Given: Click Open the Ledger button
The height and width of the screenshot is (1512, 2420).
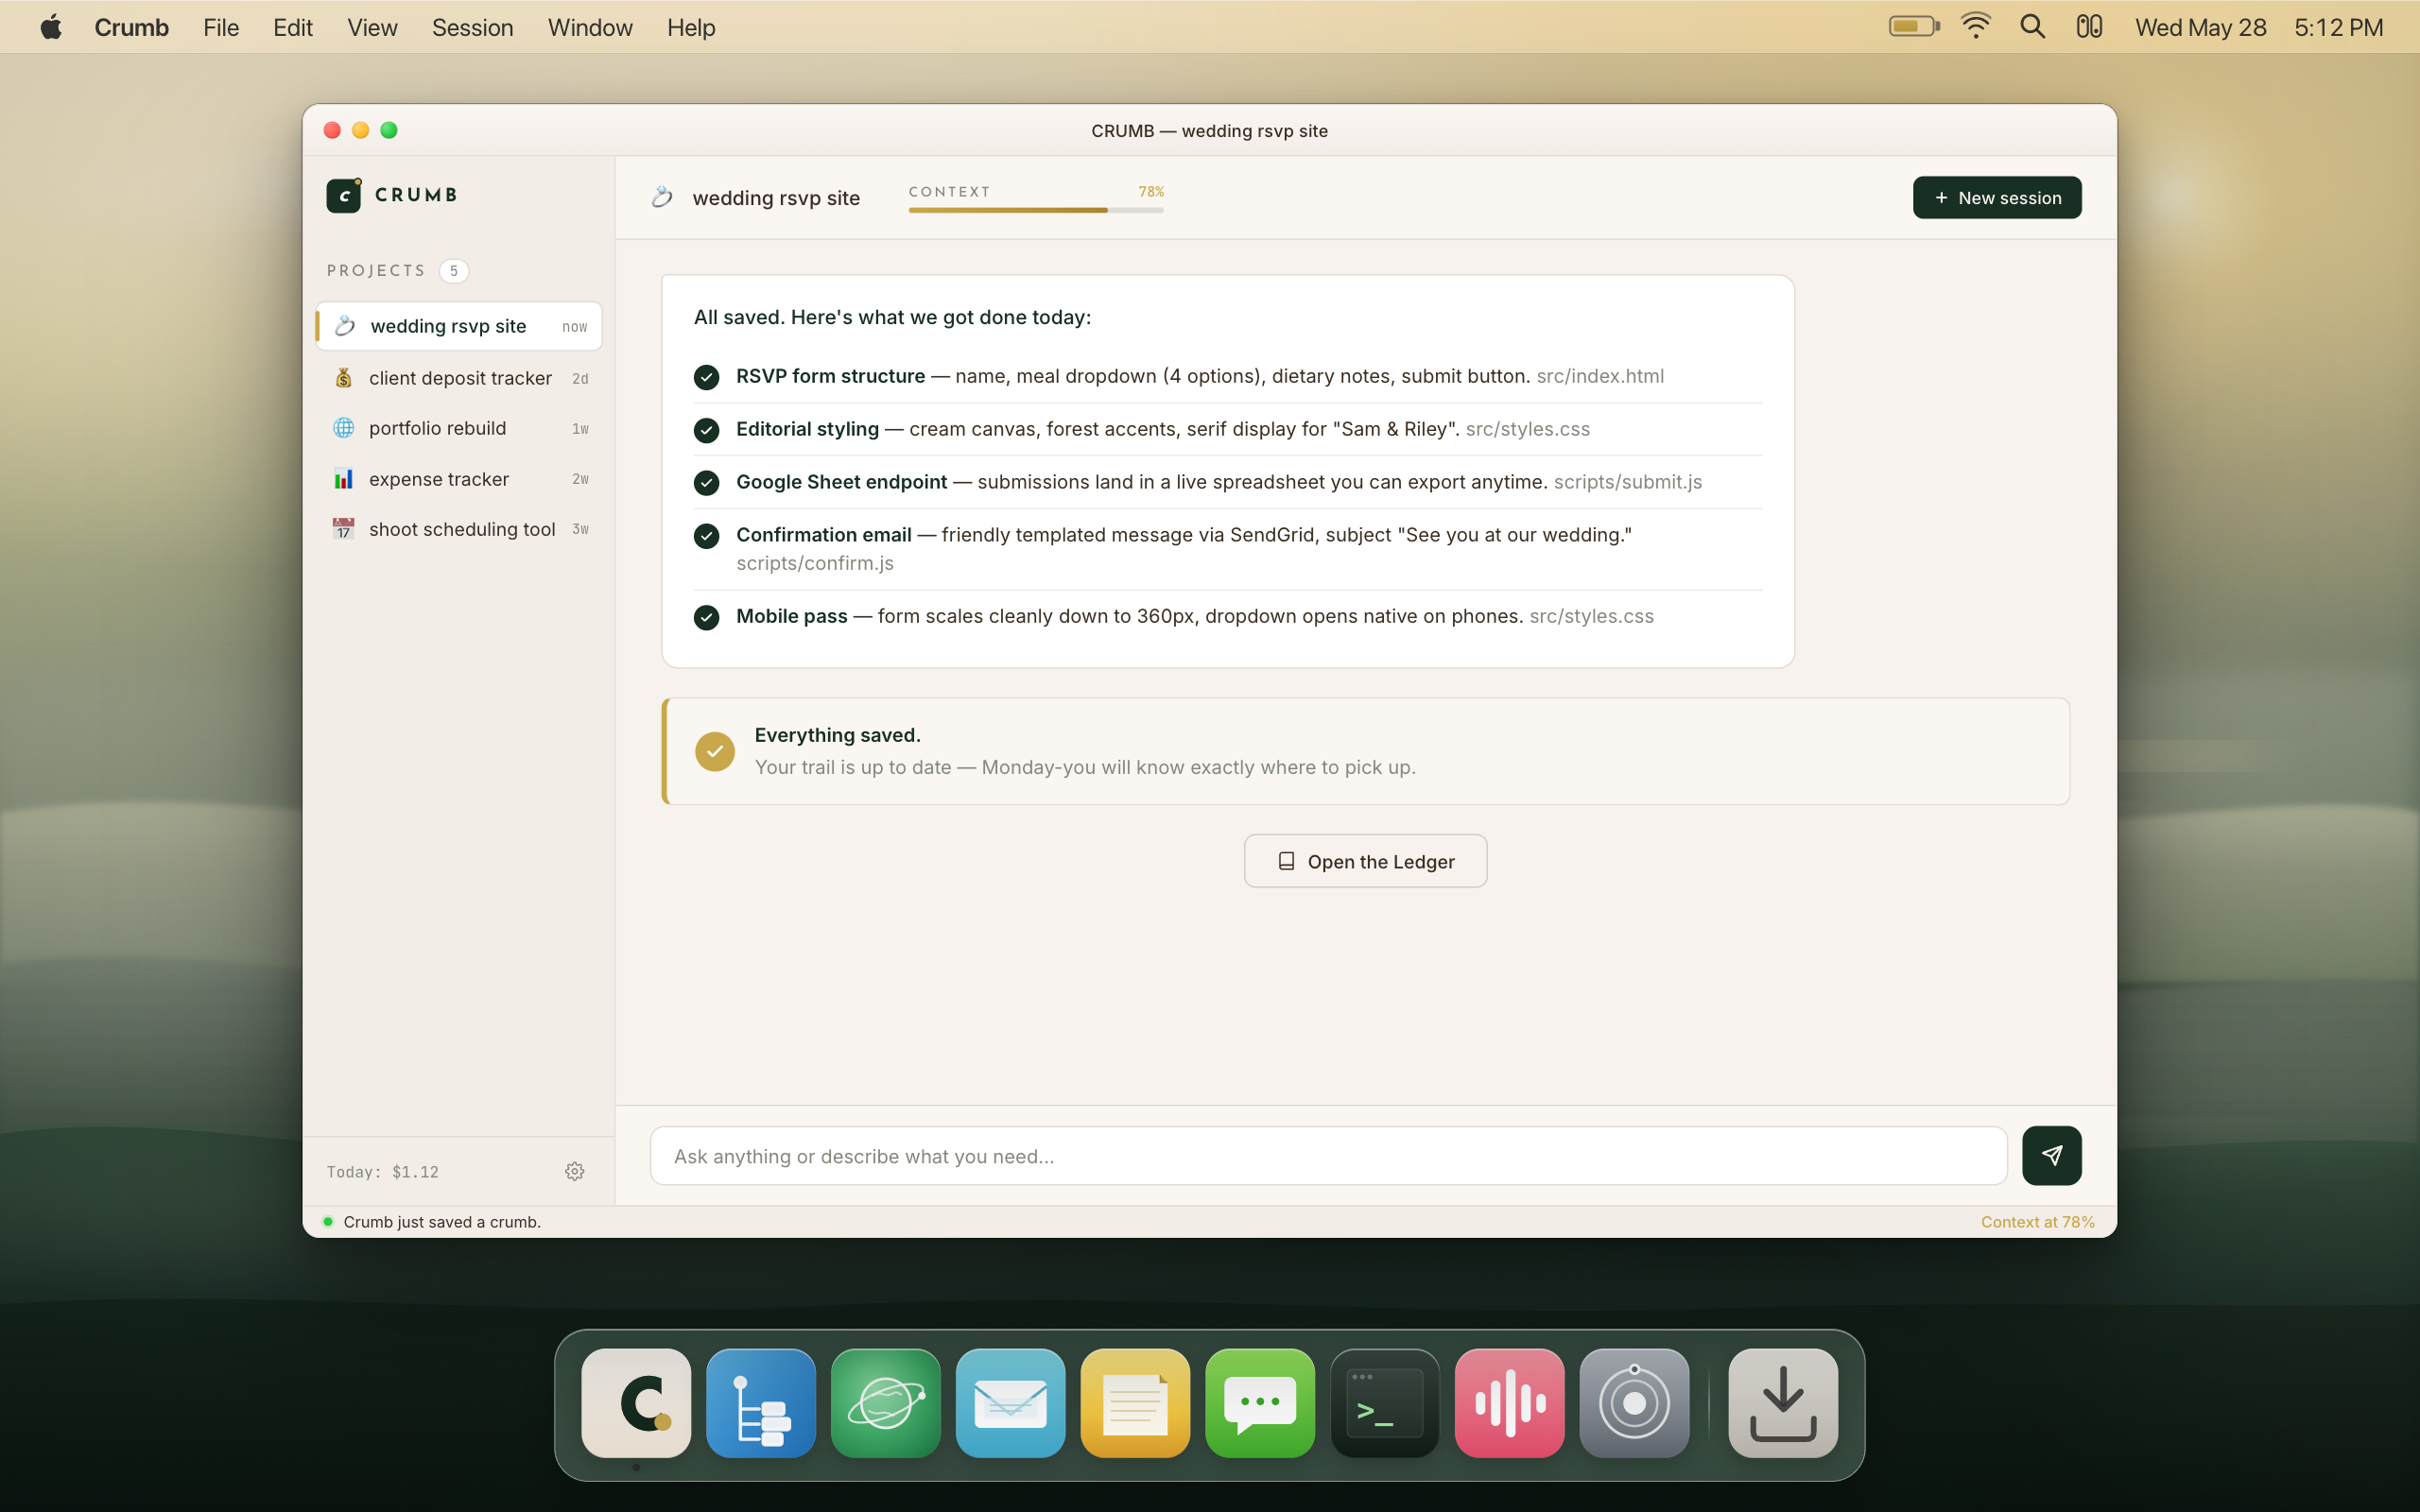Looking at the screenshot, I should point(1365,861).
